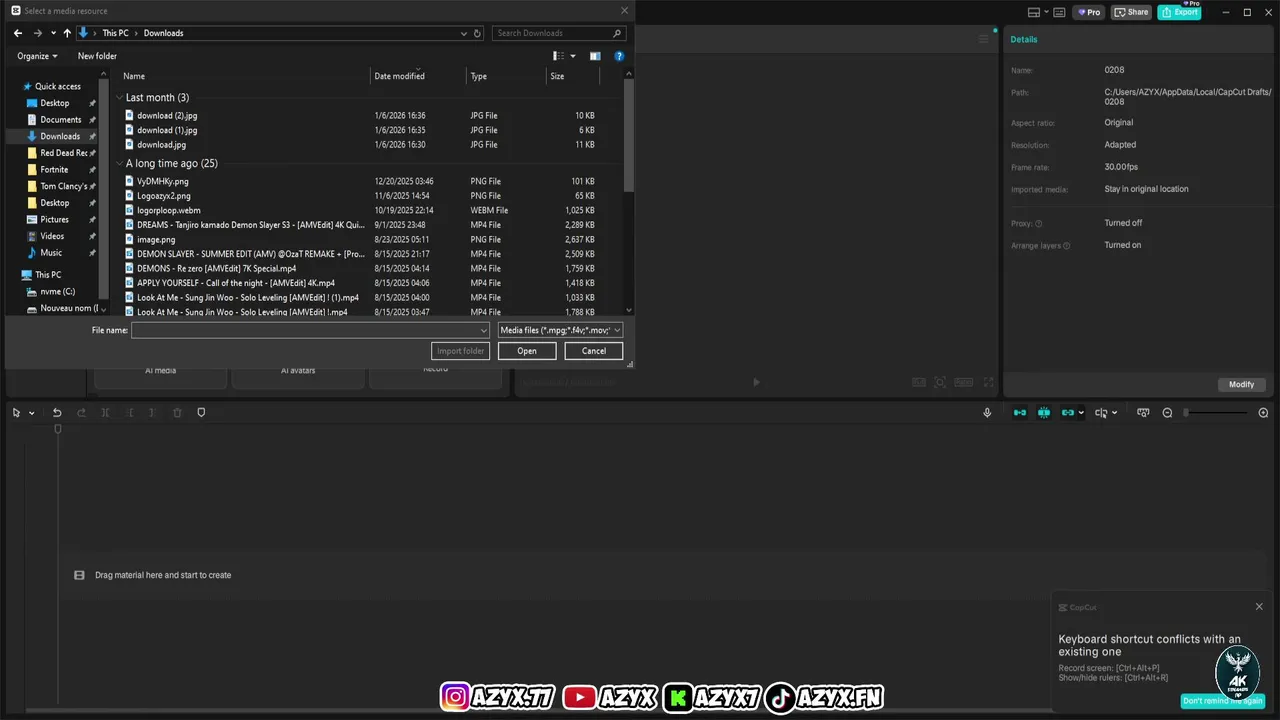This screenshot has height=720, width=1280.
Task: Open the recent locations dropdown arrow
Action: click(x=53, y=33)
